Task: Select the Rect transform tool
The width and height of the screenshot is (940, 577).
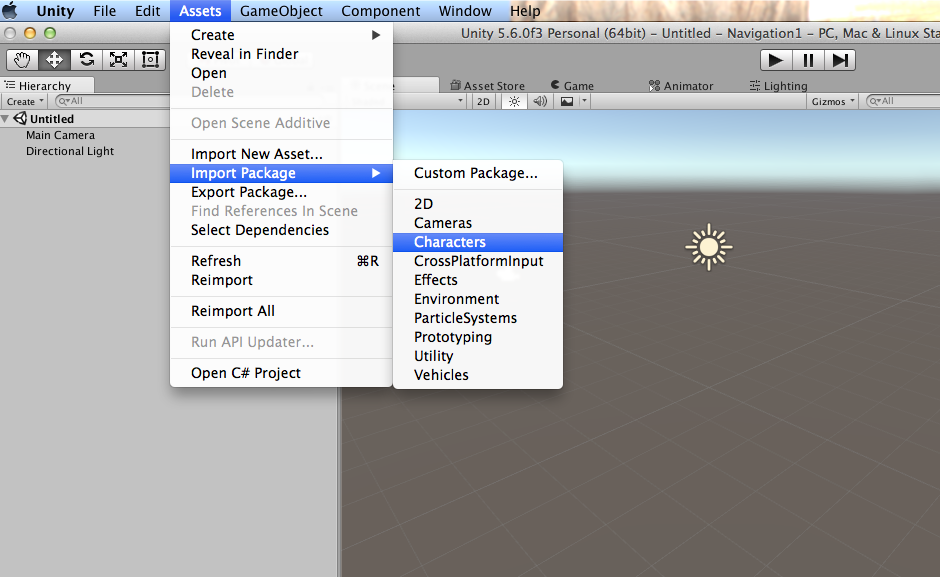Action: pyautogui.click(x=150, y=59)
